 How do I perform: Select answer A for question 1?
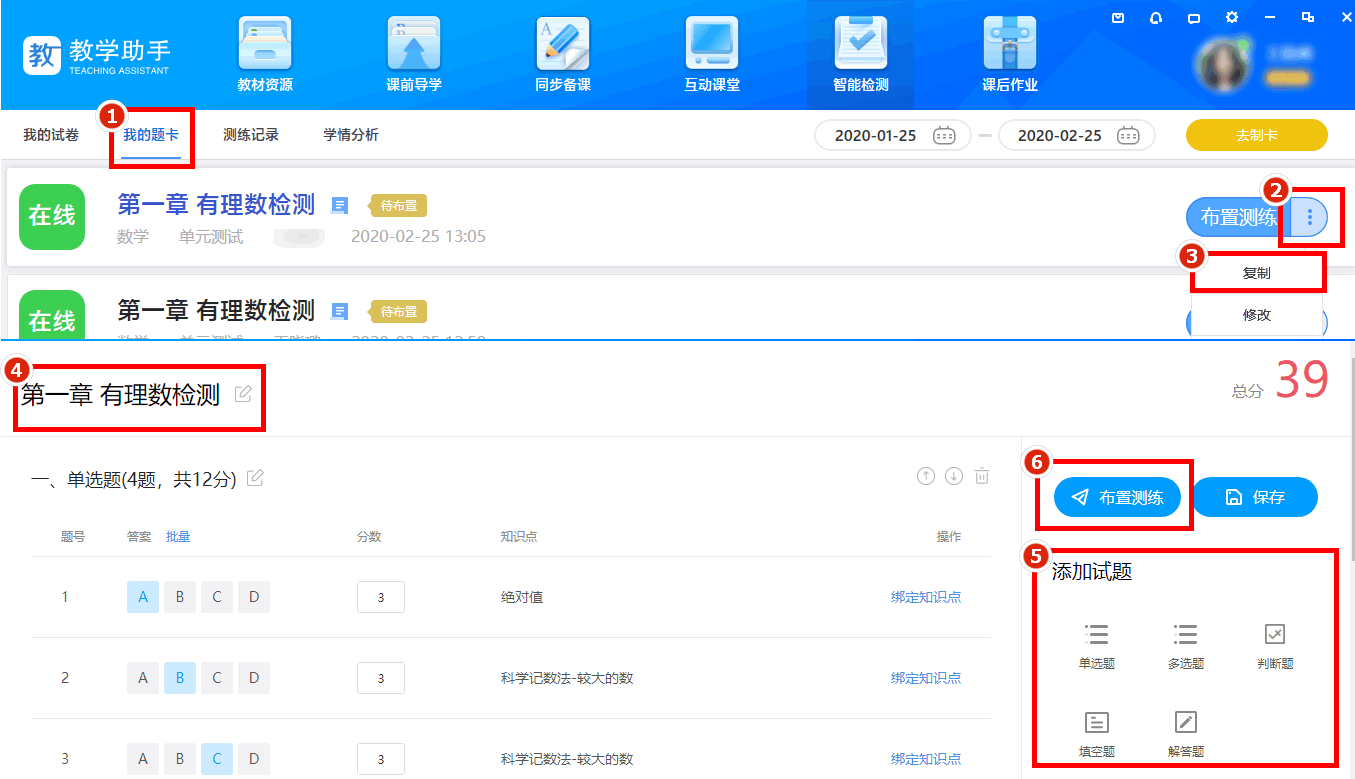click(x=143, y=597)
